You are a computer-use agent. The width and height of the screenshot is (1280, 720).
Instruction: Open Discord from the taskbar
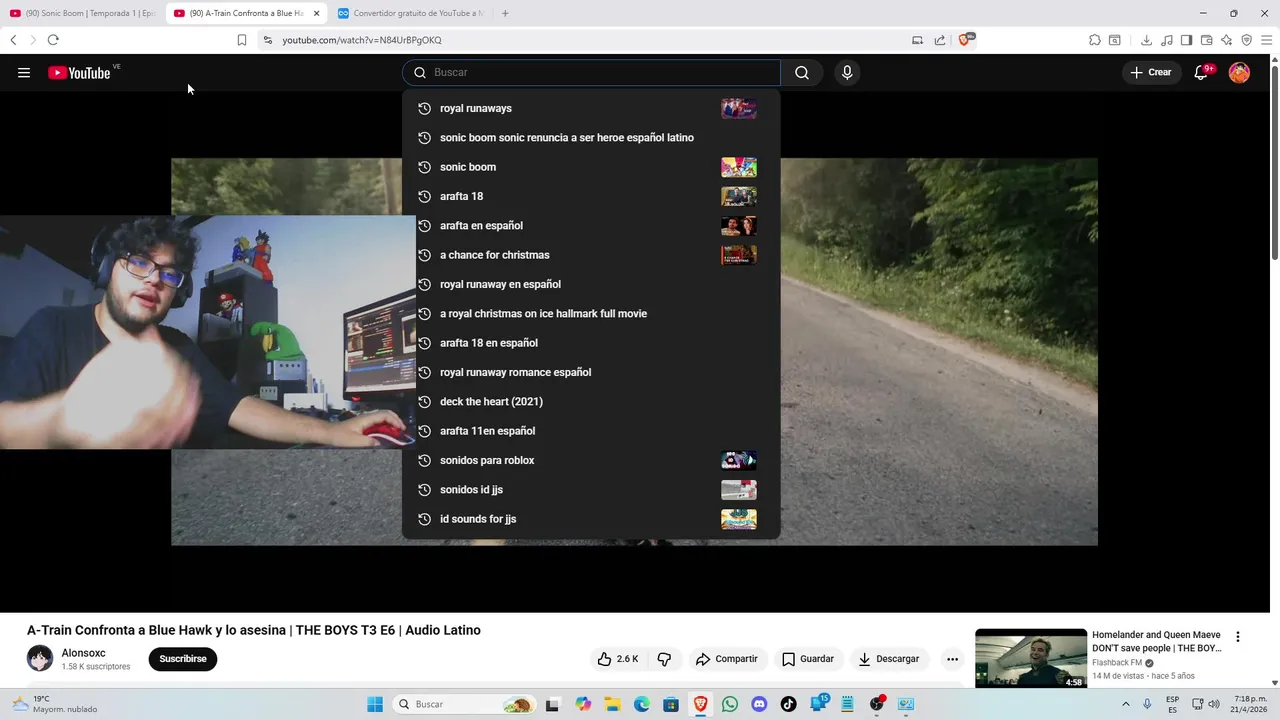(759, 704)
